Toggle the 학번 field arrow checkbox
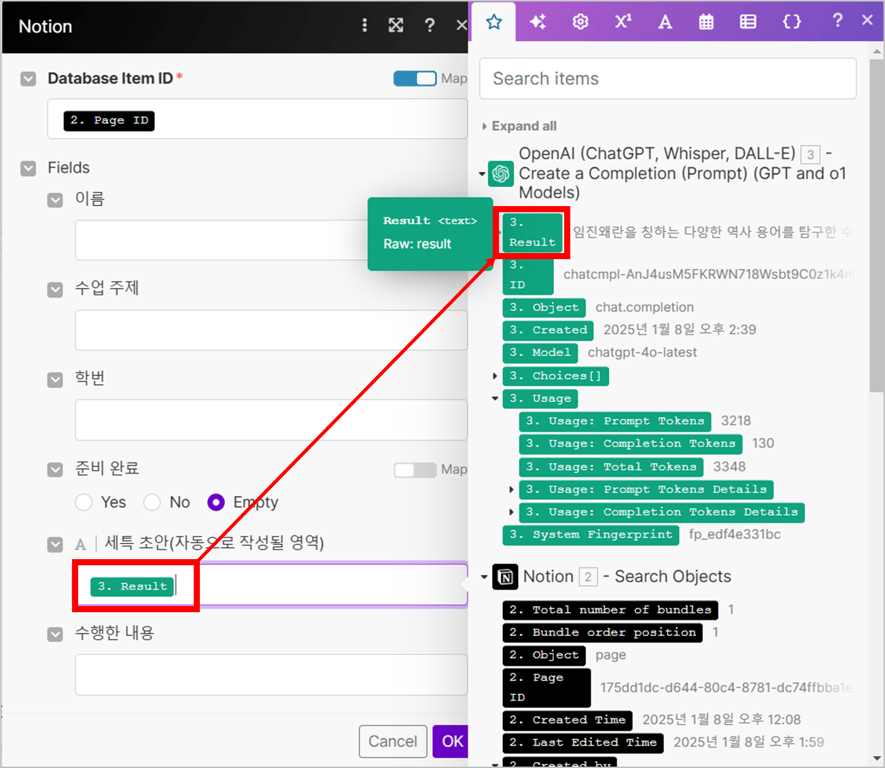Screen dimensions: 885x768 [55, 379]
